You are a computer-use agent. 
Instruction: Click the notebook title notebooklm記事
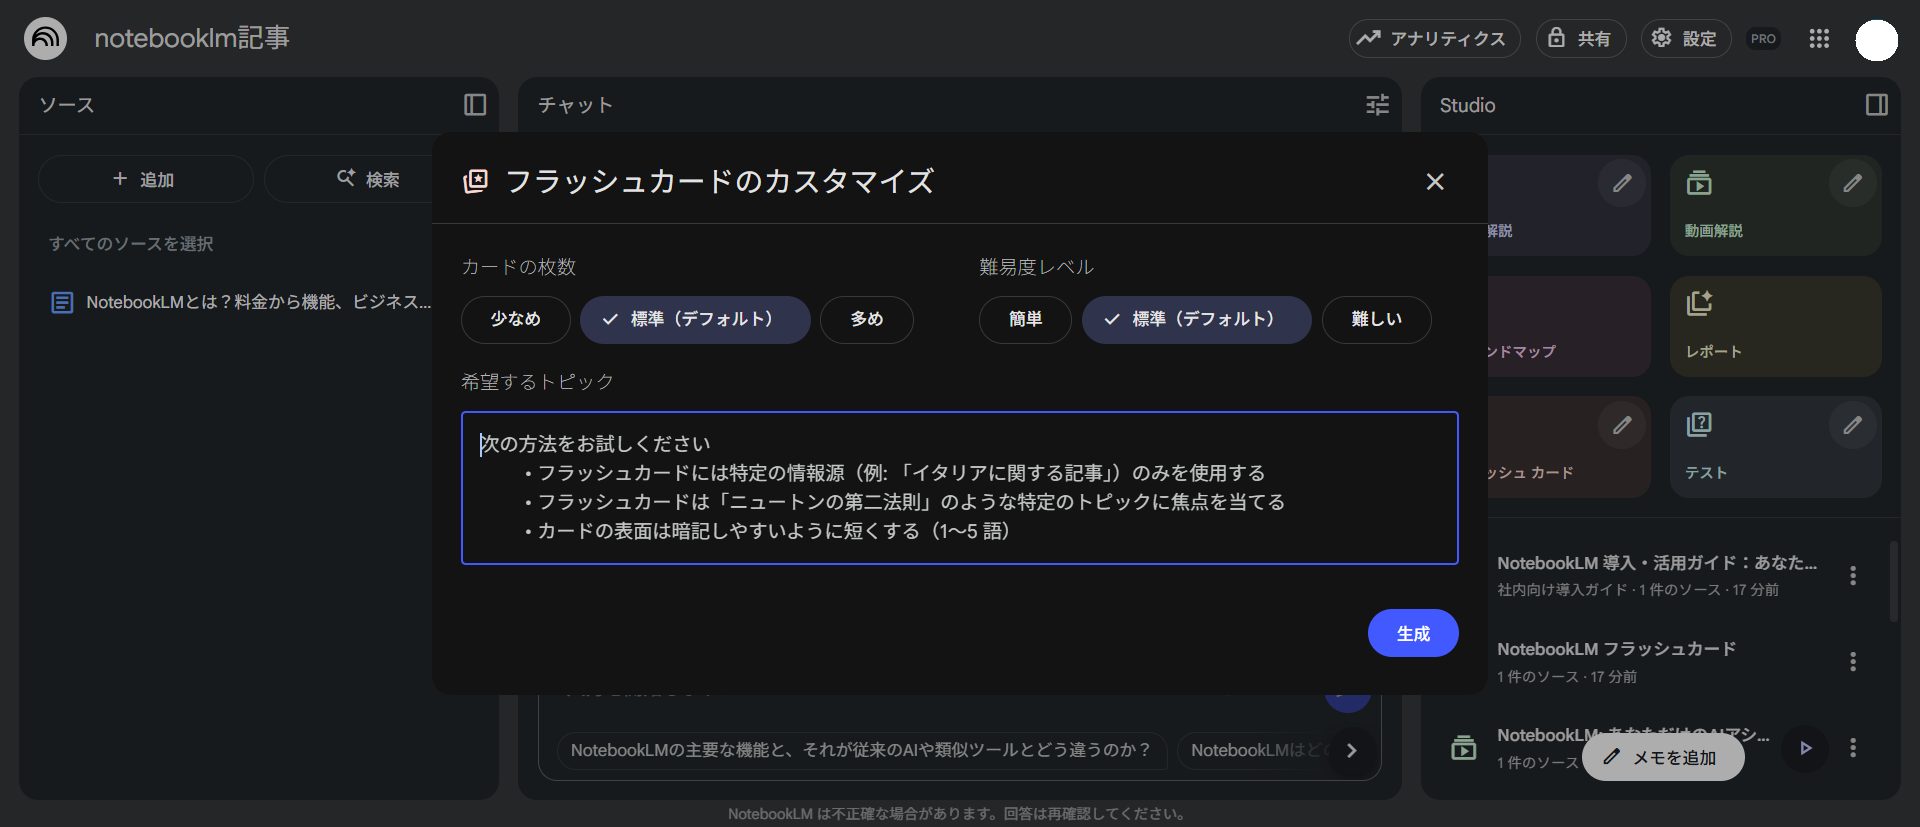(x=192, y=38)
